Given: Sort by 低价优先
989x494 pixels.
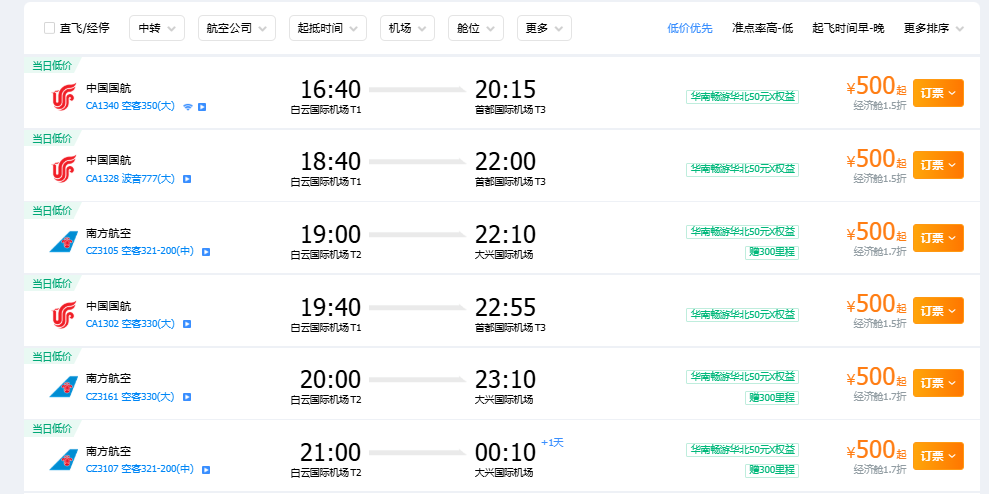Looking at the screenshot, I should (690, 28).
